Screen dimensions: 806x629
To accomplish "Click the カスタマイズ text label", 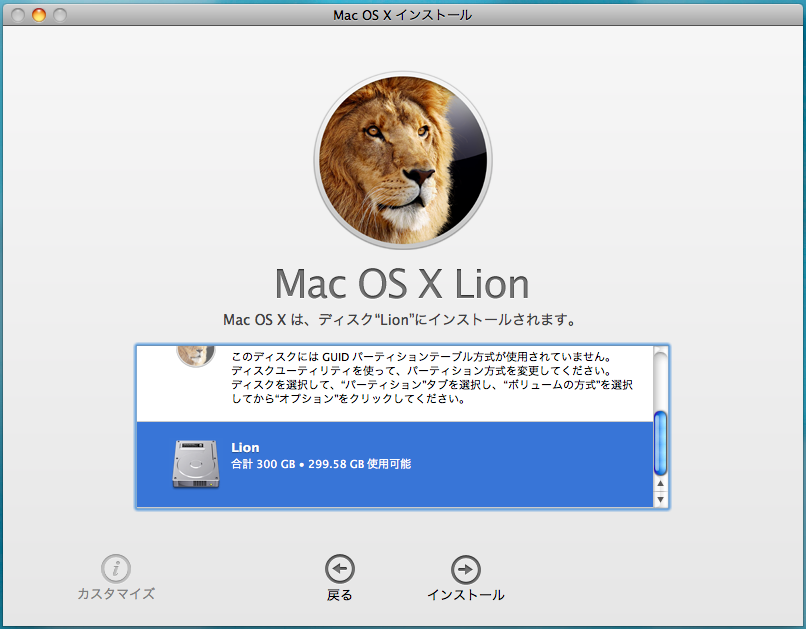I will tap(116, 594).
